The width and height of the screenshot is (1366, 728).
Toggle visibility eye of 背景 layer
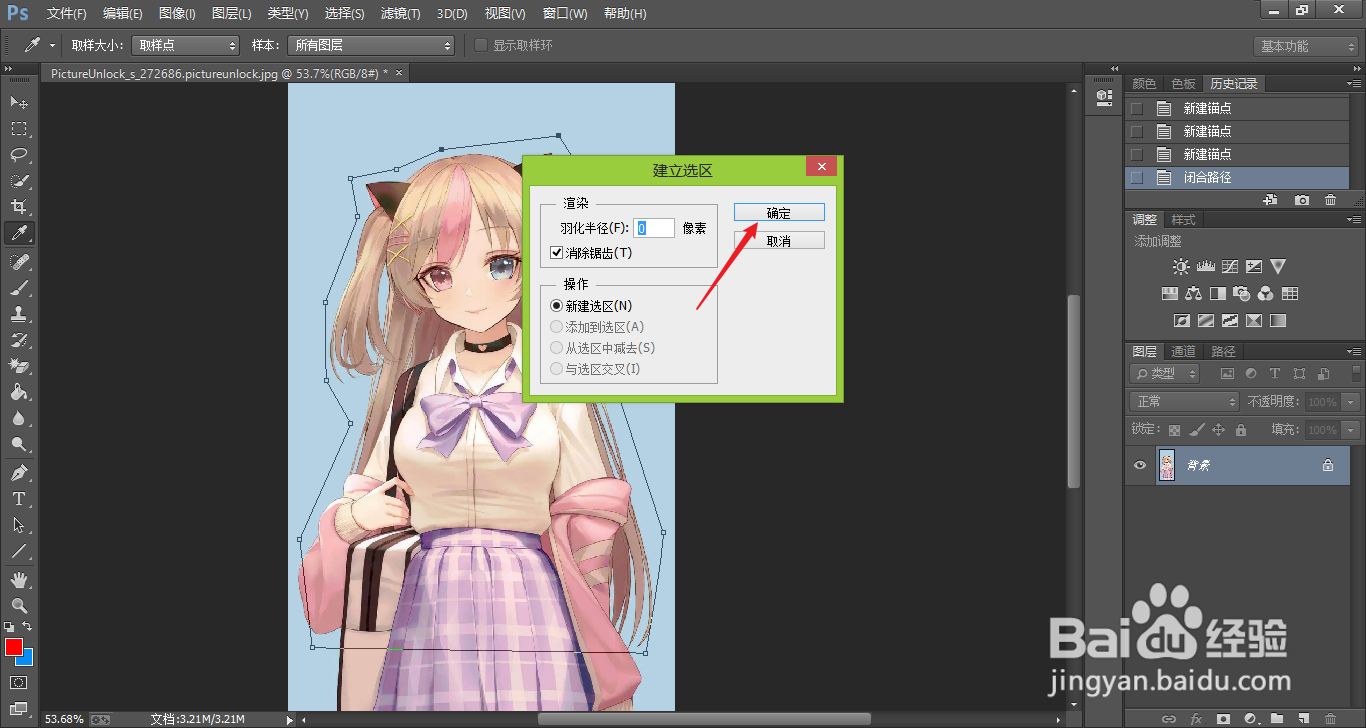1139,465
